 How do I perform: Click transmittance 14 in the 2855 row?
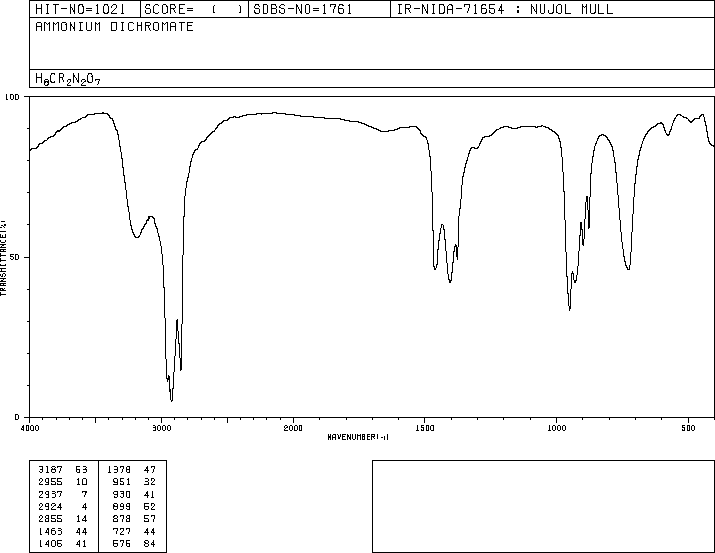[x=81, y=519]
